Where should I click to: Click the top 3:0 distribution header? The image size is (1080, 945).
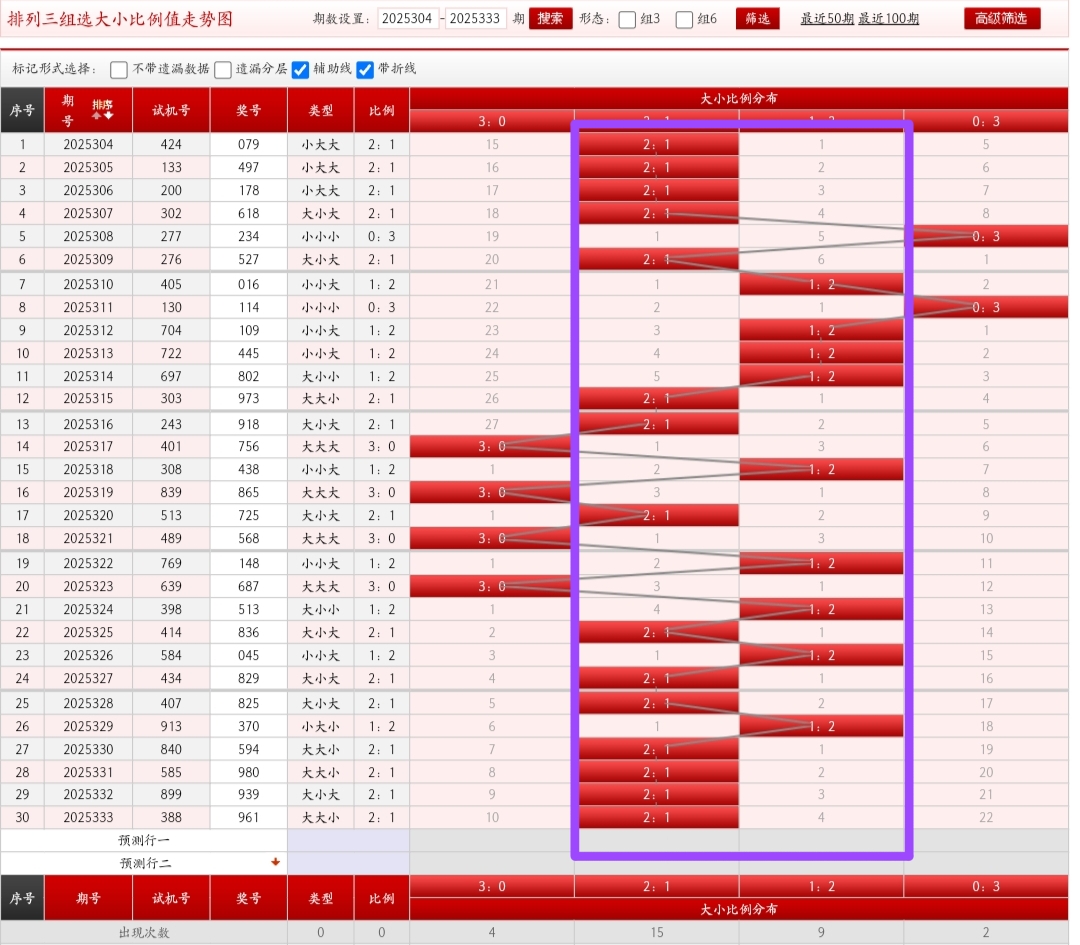pyautogui.click(x=492, y=121)
